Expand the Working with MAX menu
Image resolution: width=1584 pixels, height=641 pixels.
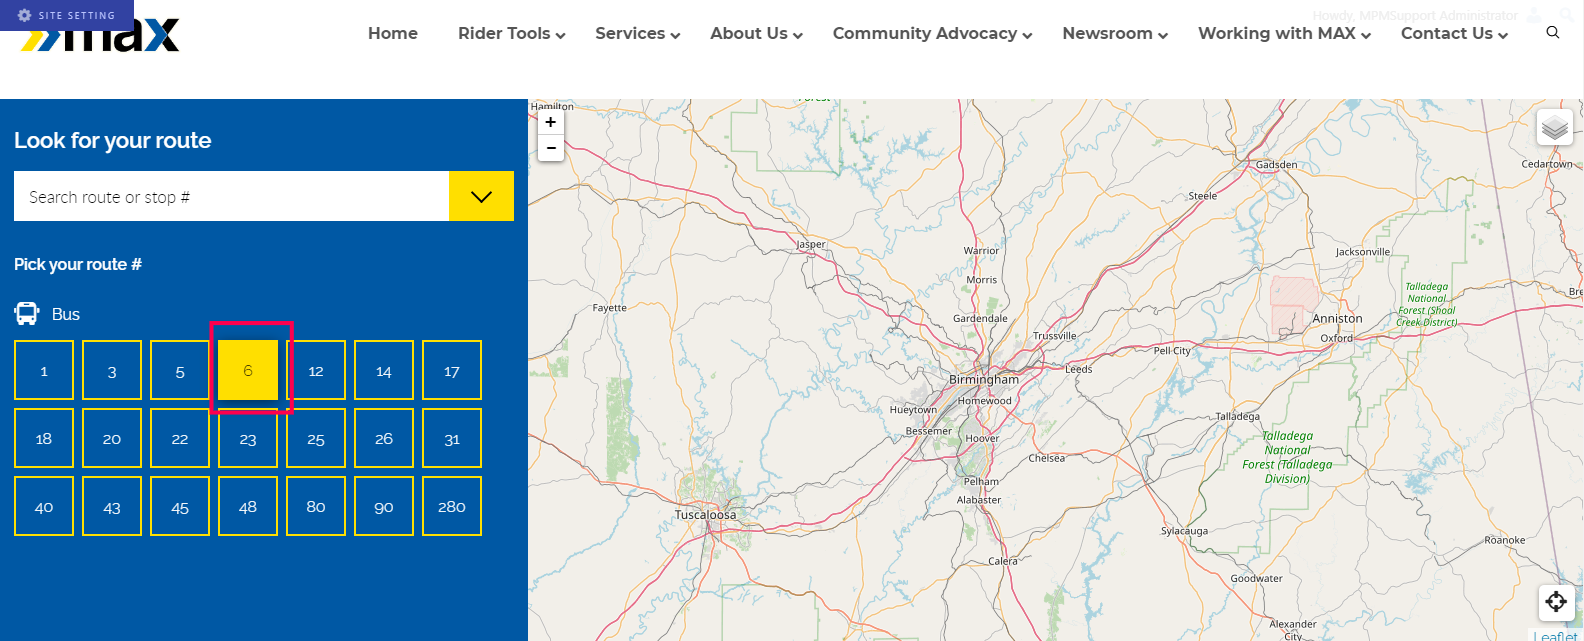point(1284,33)
